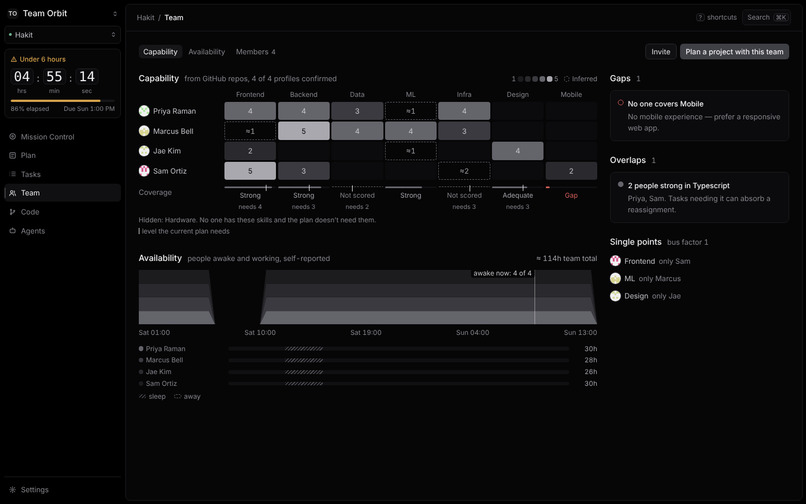This screenshot has width=806, height=504.
Task: Click the red circle on Mobile gap card
Action: click(620, 103)
